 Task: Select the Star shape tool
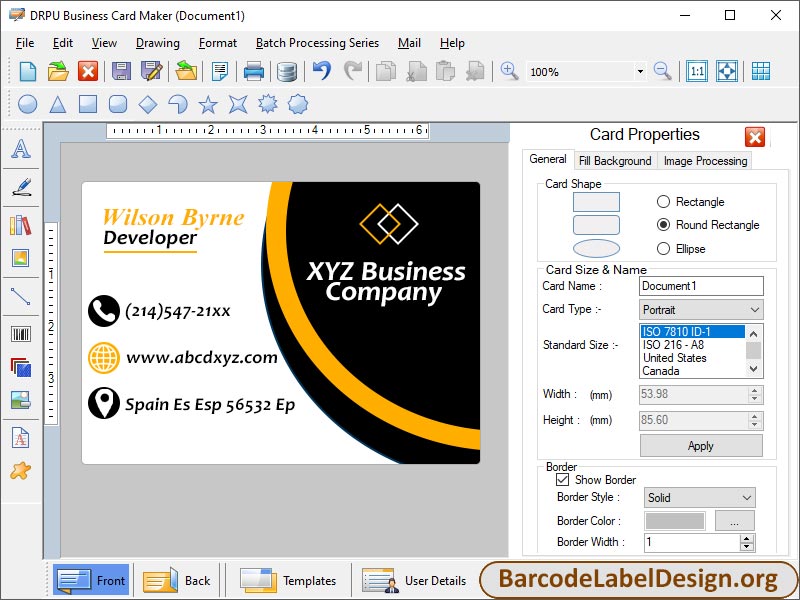pyautogui.click(x=208, y=103)
